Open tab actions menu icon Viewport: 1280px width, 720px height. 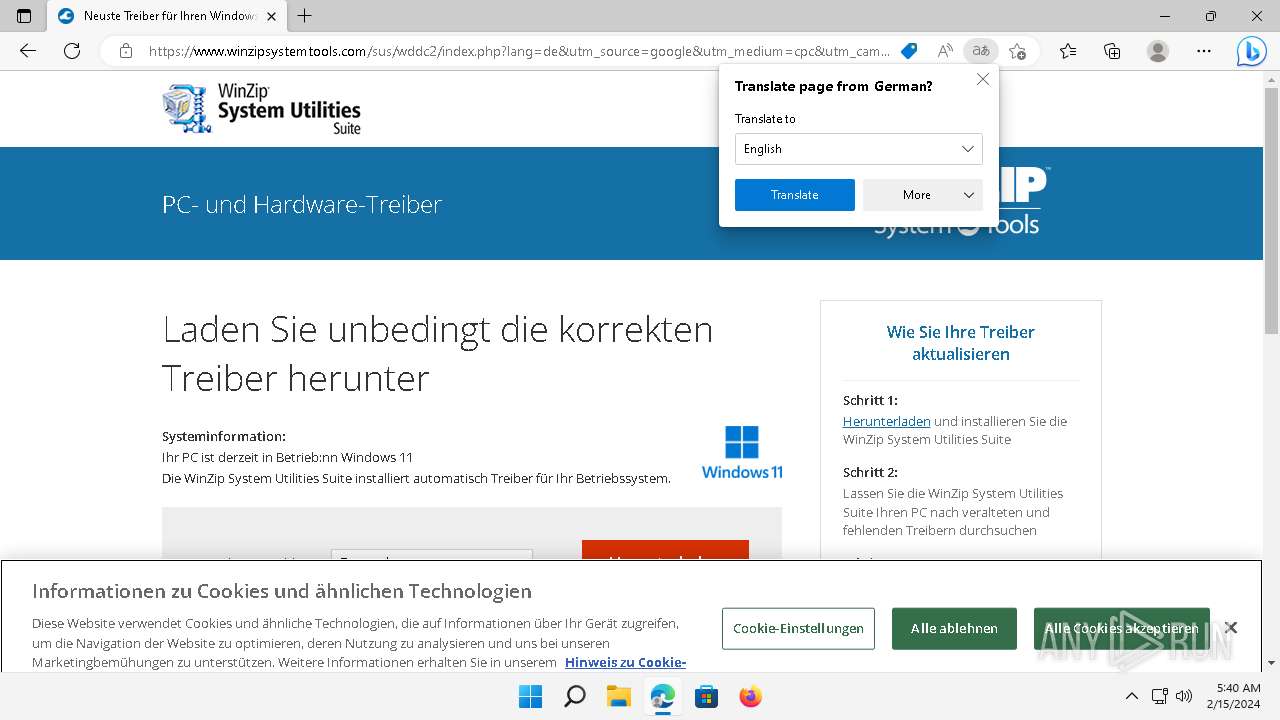pos(24,16)
